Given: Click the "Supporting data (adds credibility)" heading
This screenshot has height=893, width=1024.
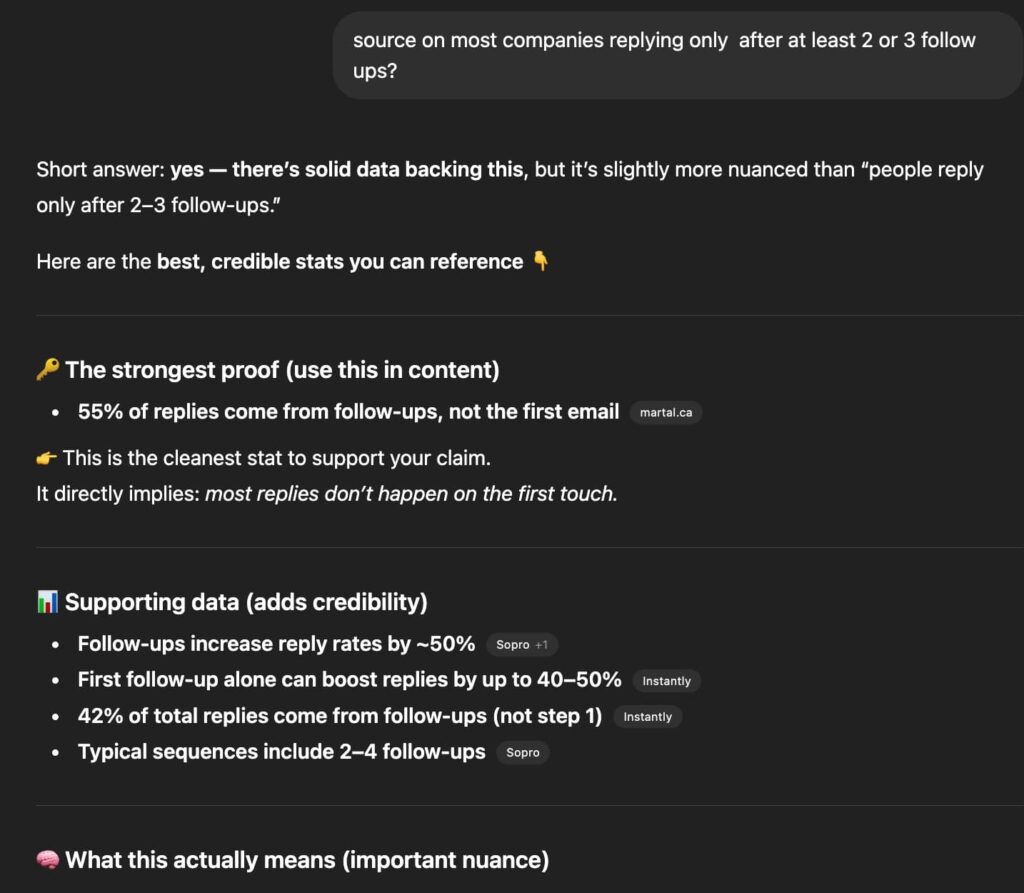Looking at the screenshot, I should [x=246, y=602].
